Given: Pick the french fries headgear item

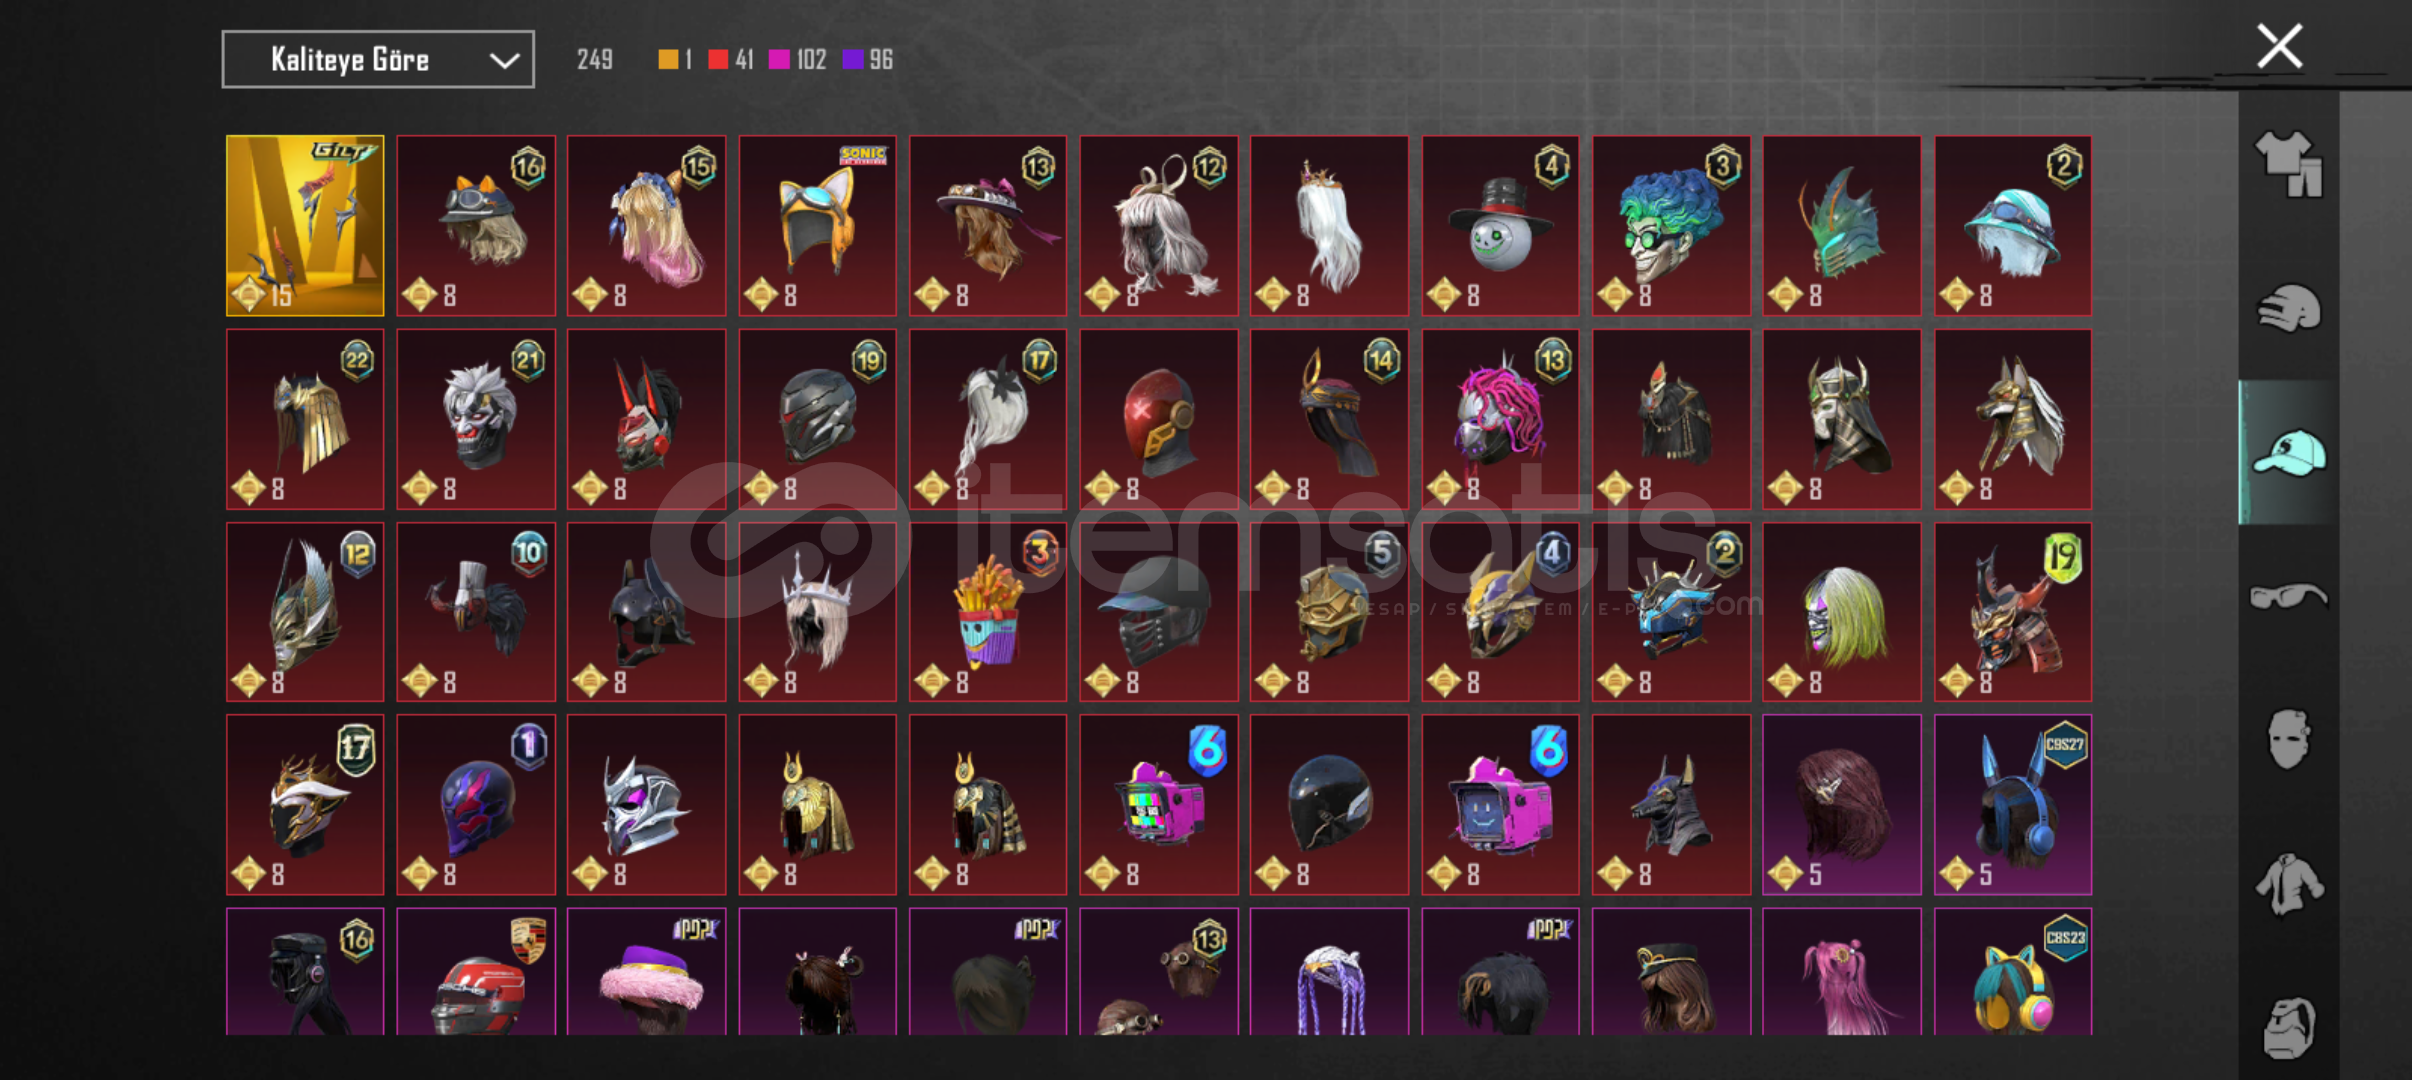Looking at the screenshot, I should tap(988, 612).
